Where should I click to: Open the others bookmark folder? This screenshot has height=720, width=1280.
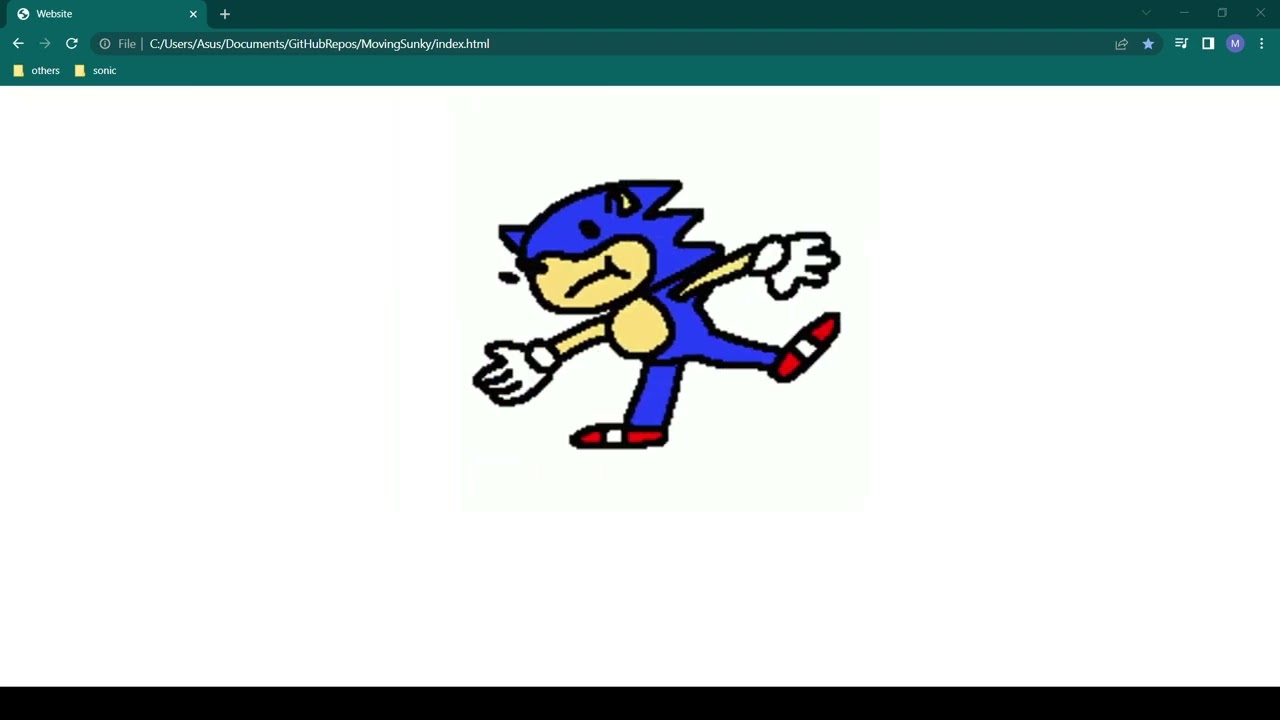[36, 71]
